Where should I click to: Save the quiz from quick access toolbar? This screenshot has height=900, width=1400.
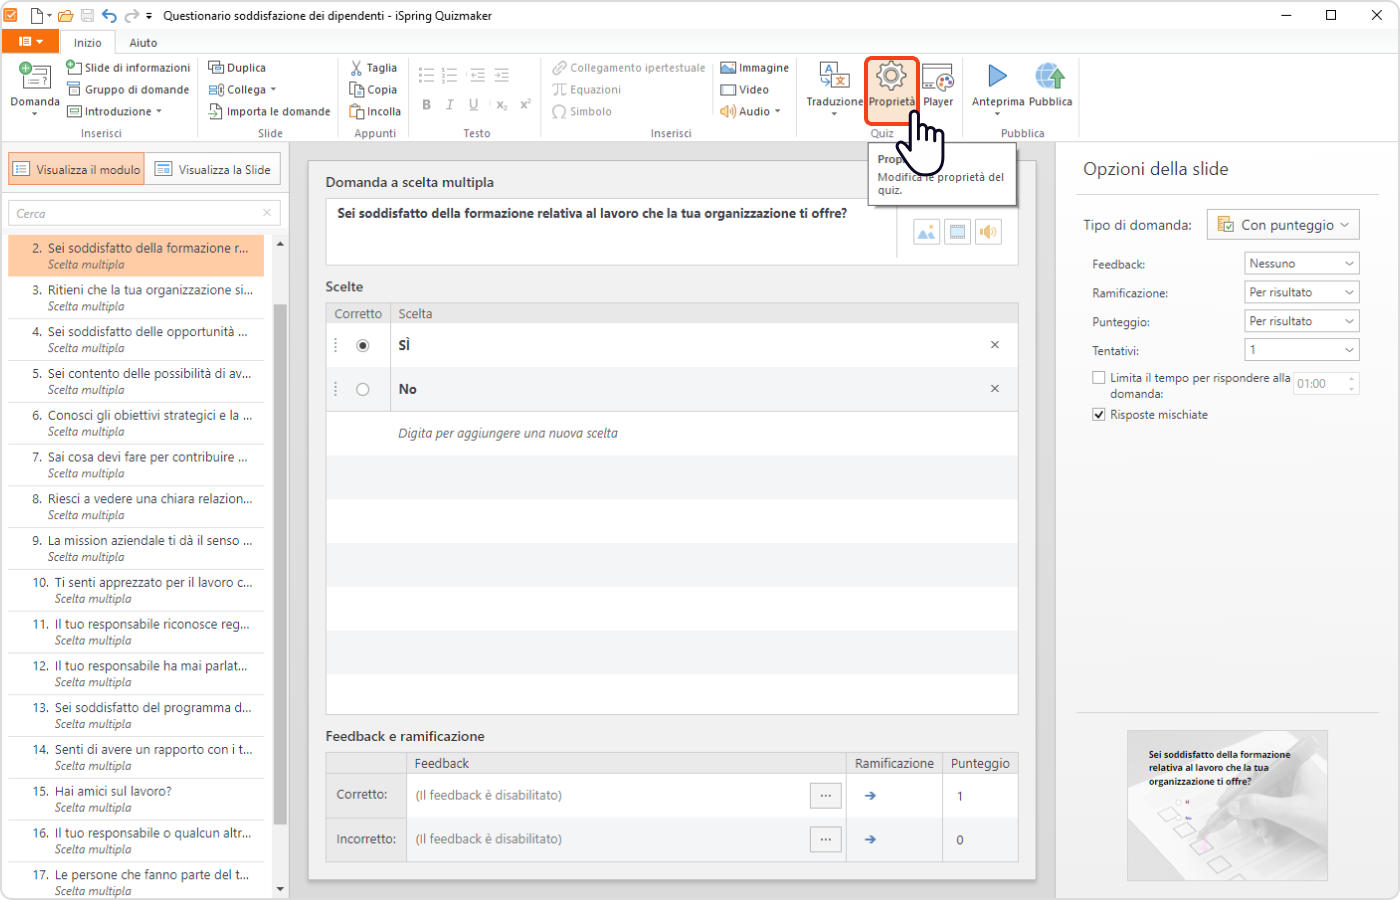point(87,16)
